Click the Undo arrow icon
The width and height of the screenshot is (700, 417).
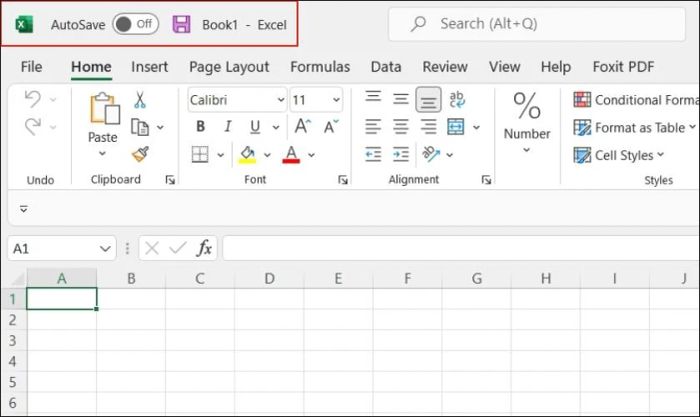[x=32, y=99]
